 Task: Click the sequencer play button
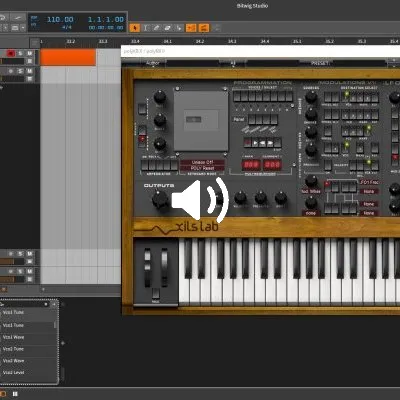click(x=255, y=143)
